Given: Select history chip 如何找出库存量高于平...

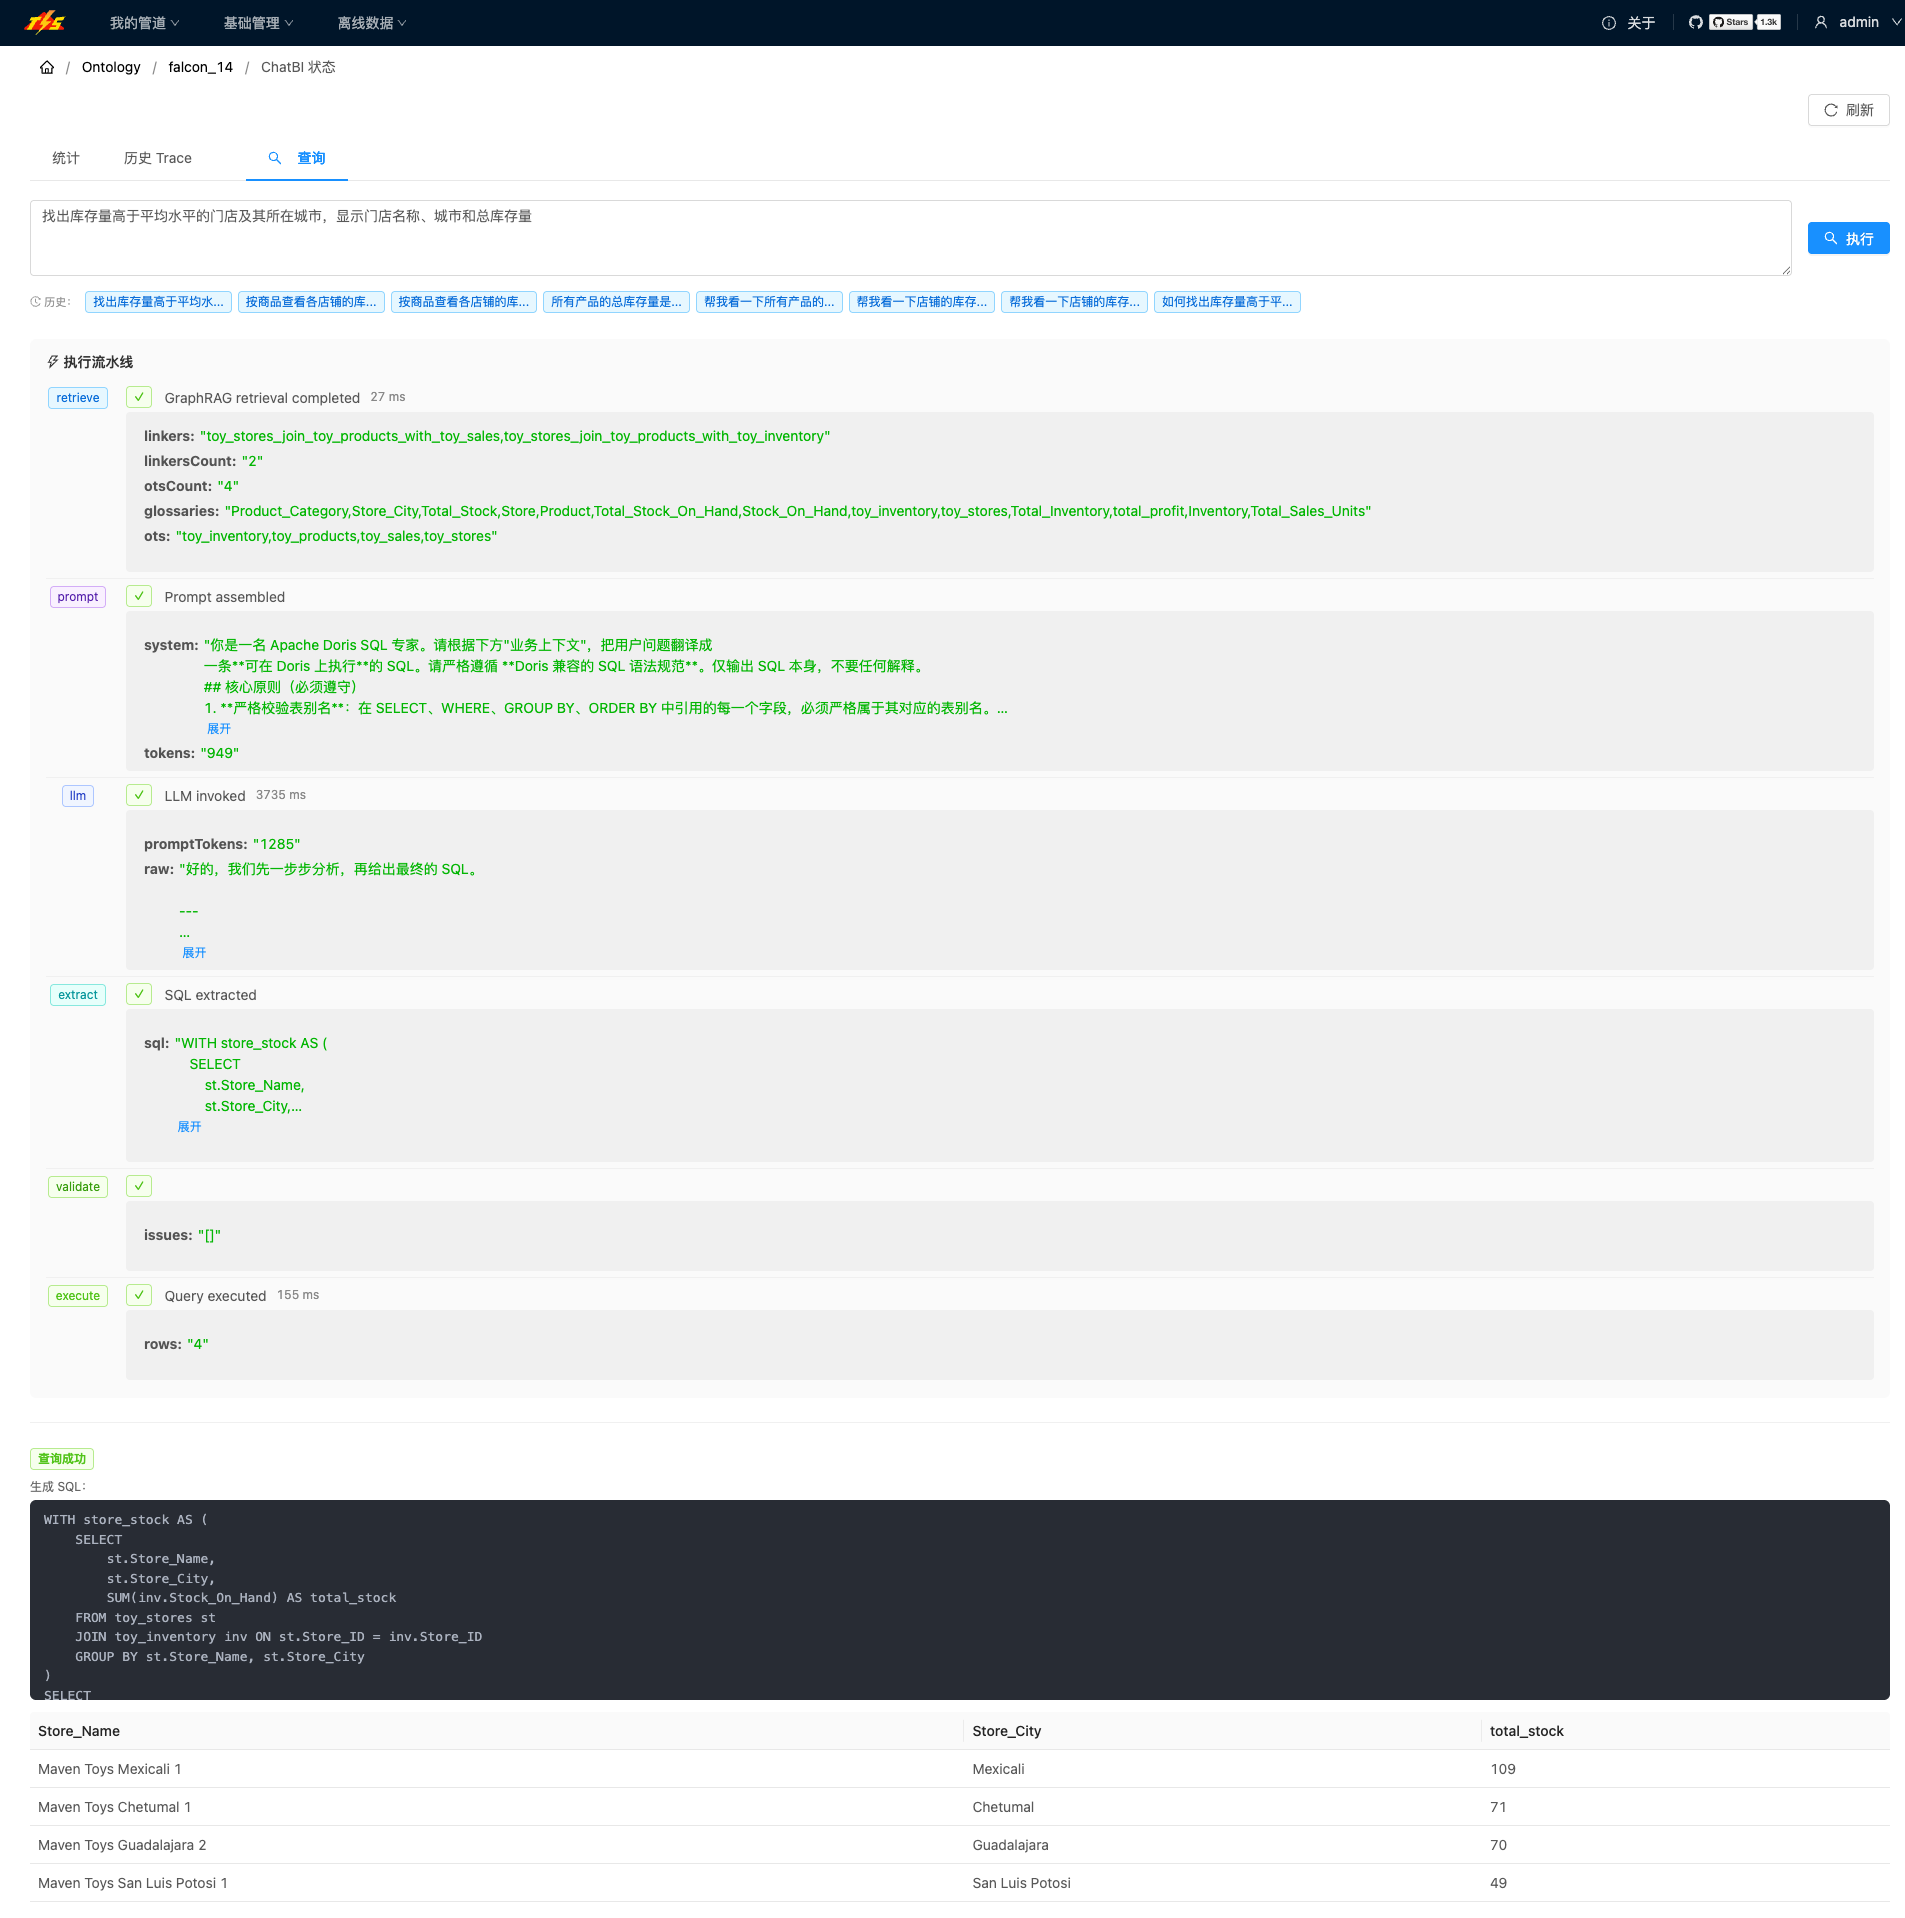Looking at the screenshot, I should [1227, 302].
